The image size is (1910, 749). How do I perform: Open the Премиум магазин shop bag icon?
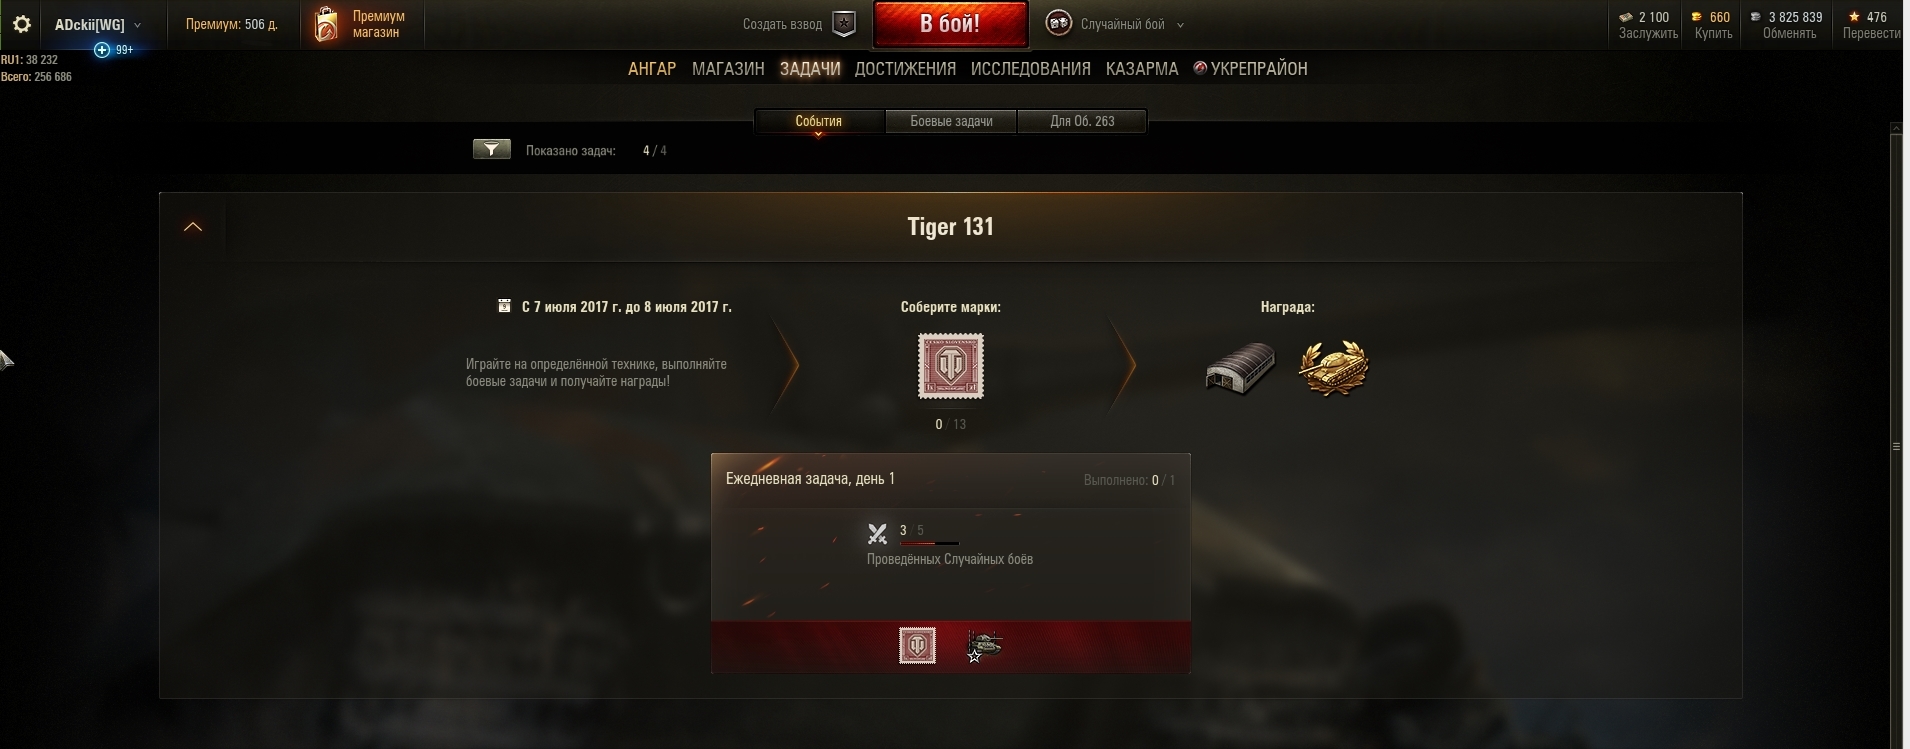326,24
